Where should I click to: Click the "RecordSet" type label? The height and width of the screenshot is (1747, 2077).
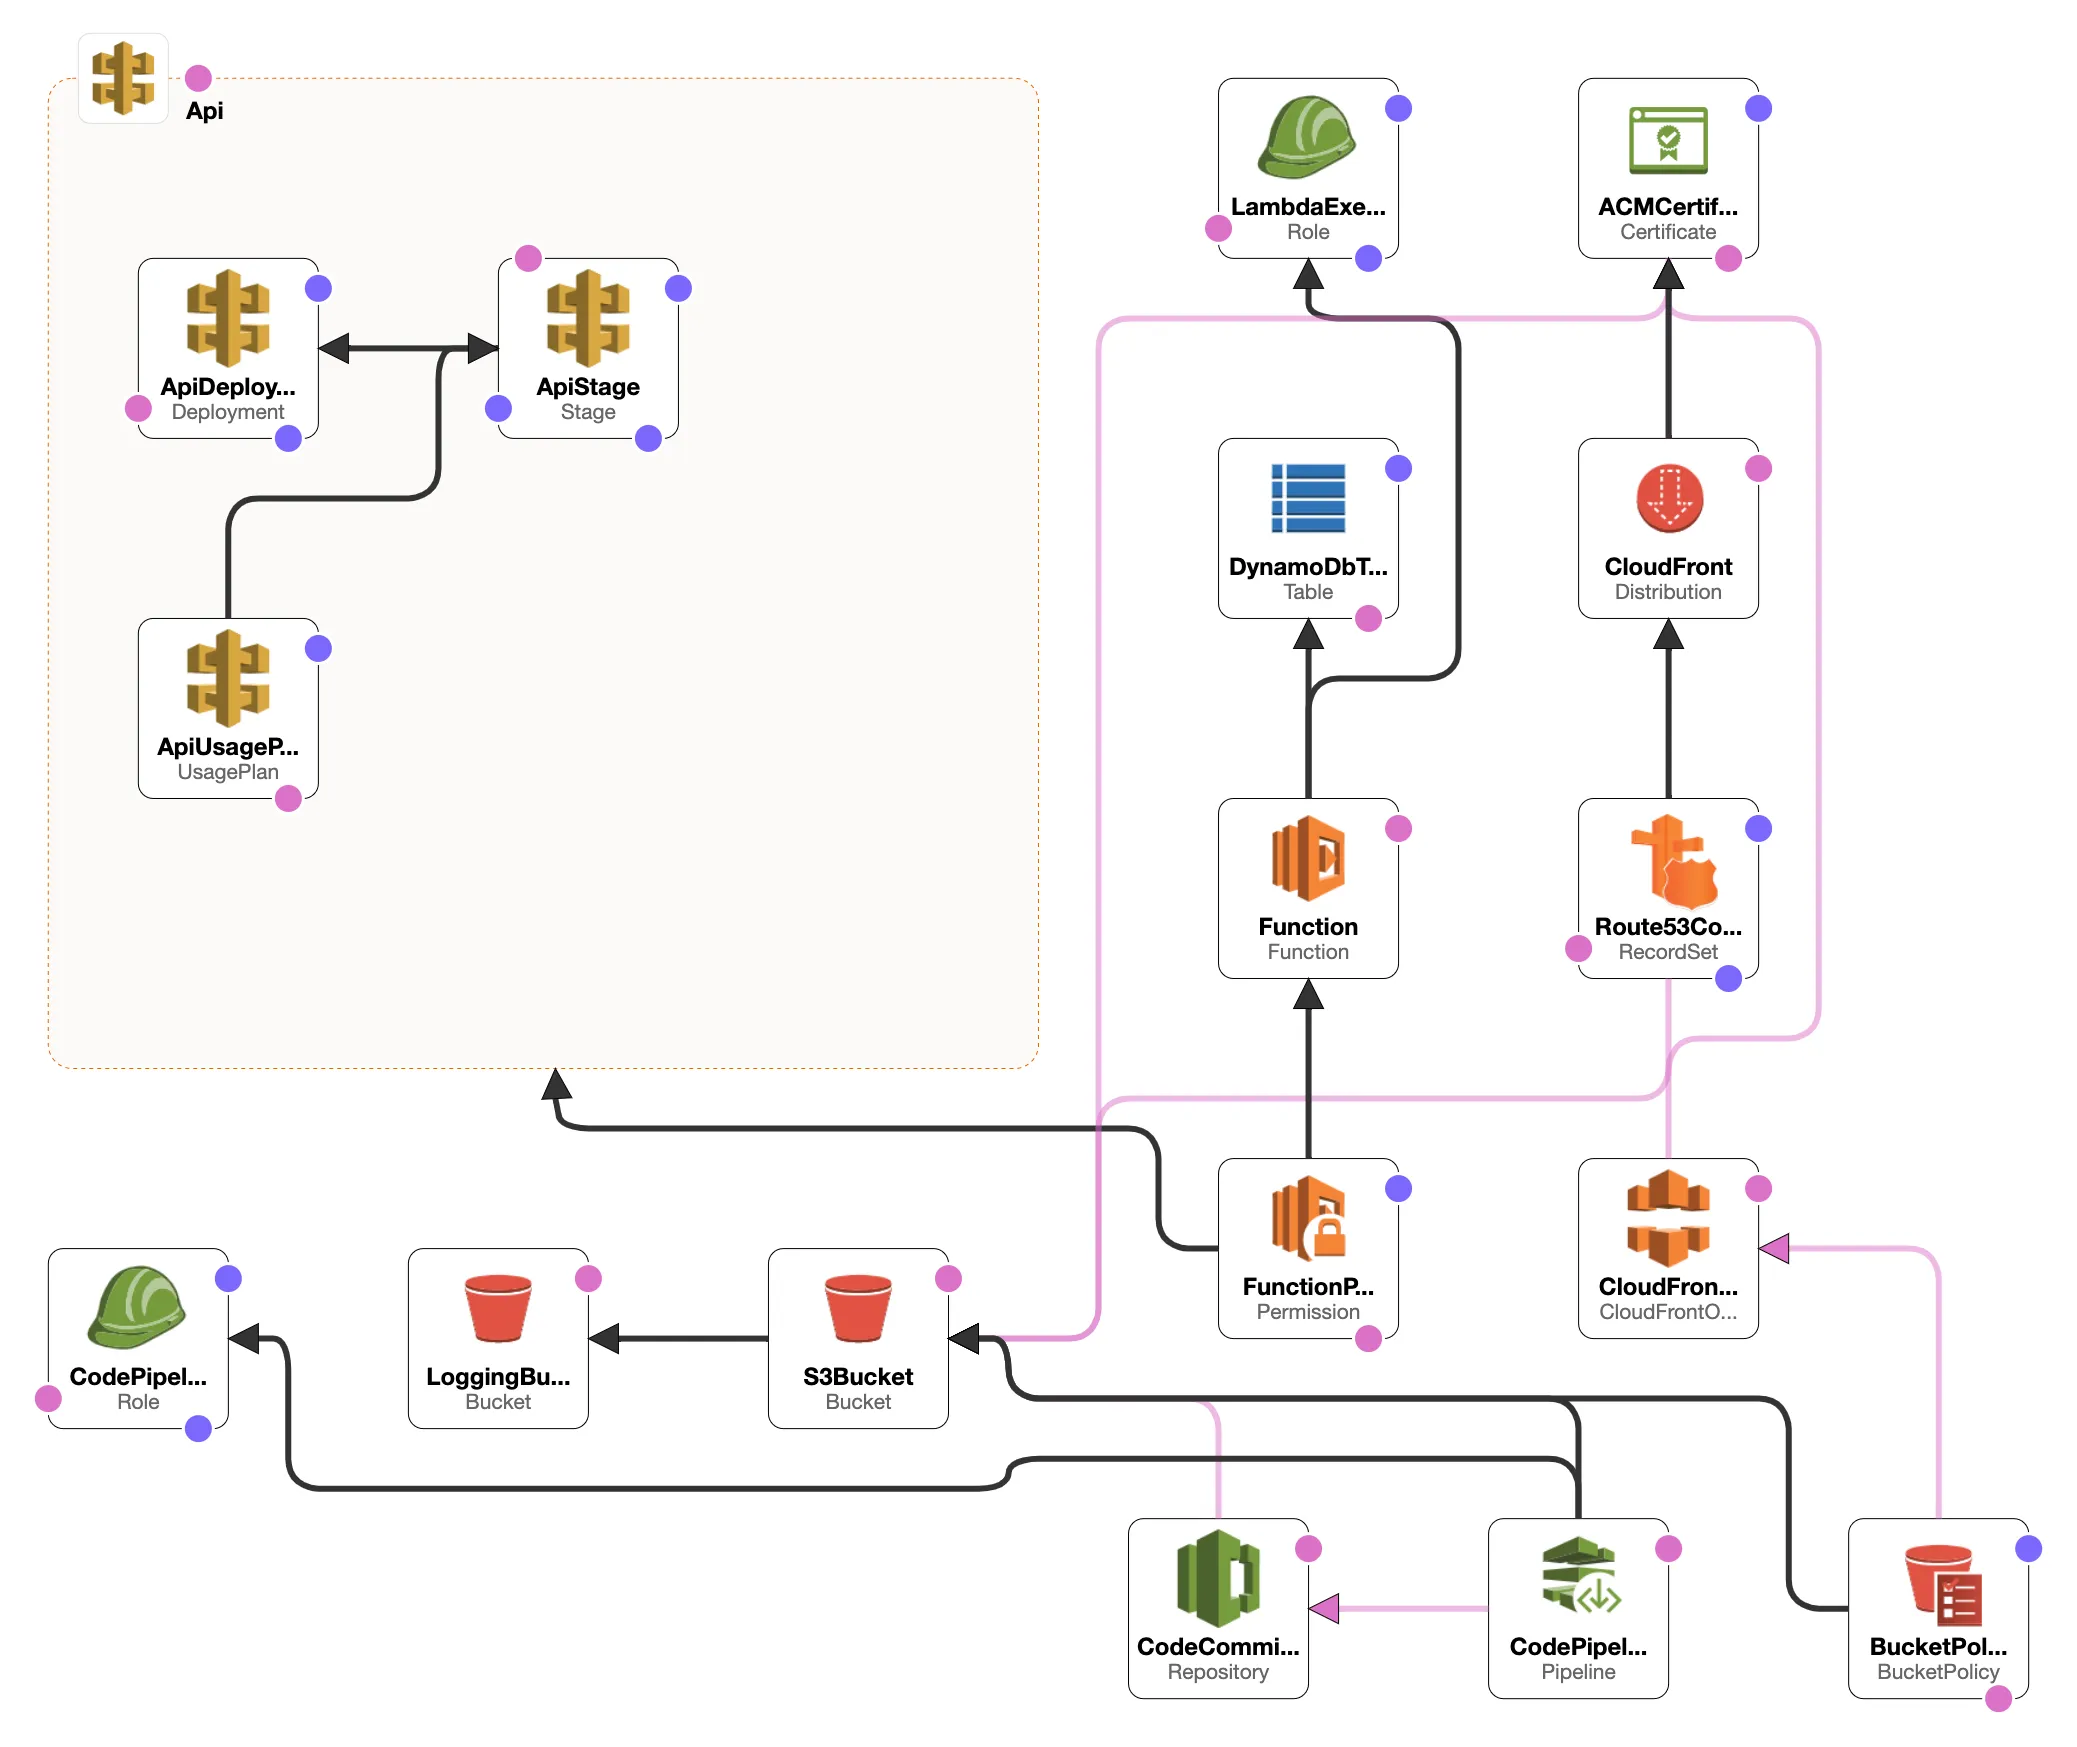click(1668, 952)
